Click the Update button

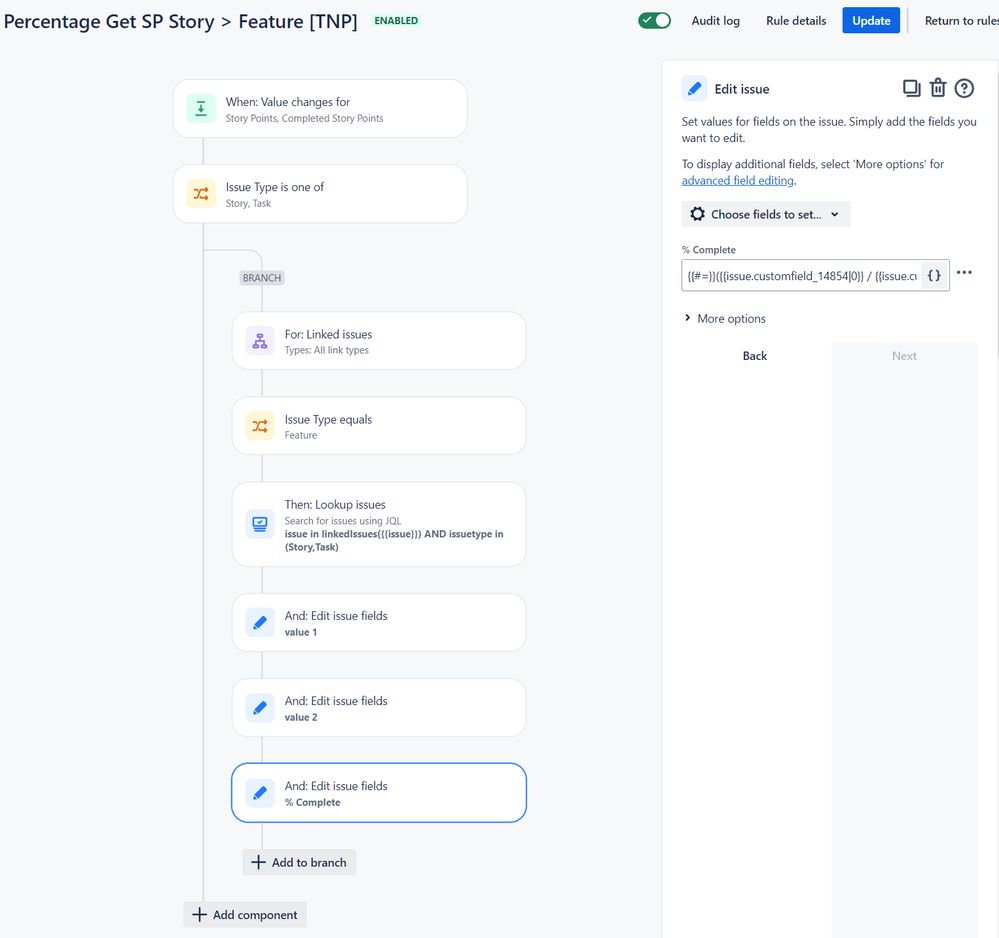(871, 20)
